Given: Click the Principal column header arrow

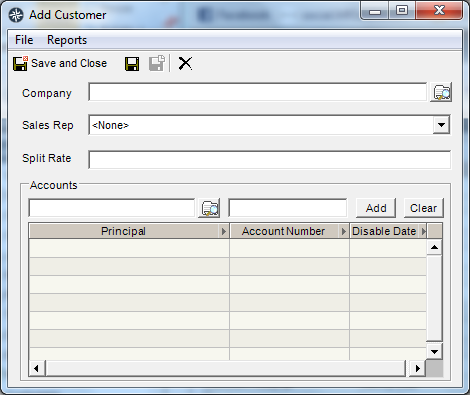Looking at the screenshot, I should [x=224, y=231].
